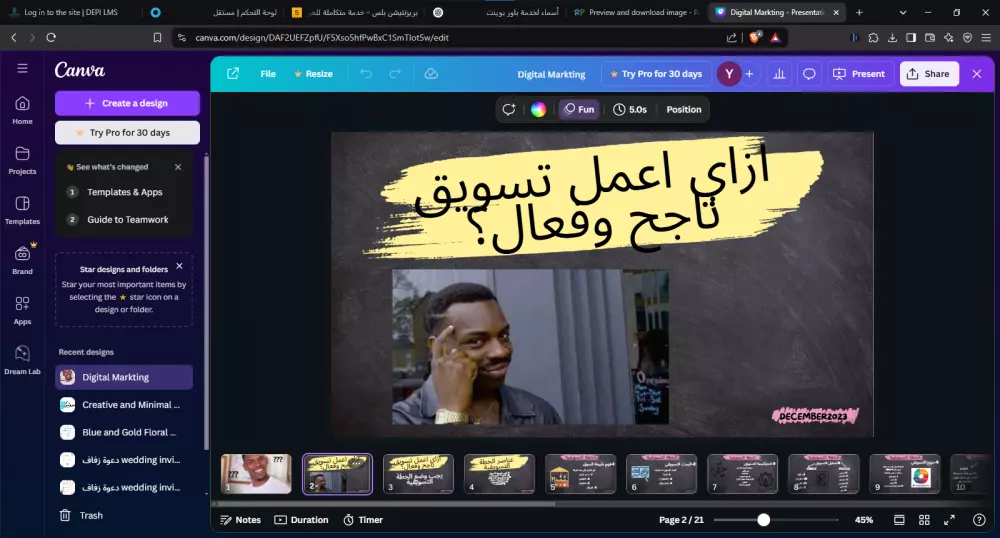Open a new browser tab
This screenshot has height=538, width=1000.
pyautogui.click(x=859, y=12)
